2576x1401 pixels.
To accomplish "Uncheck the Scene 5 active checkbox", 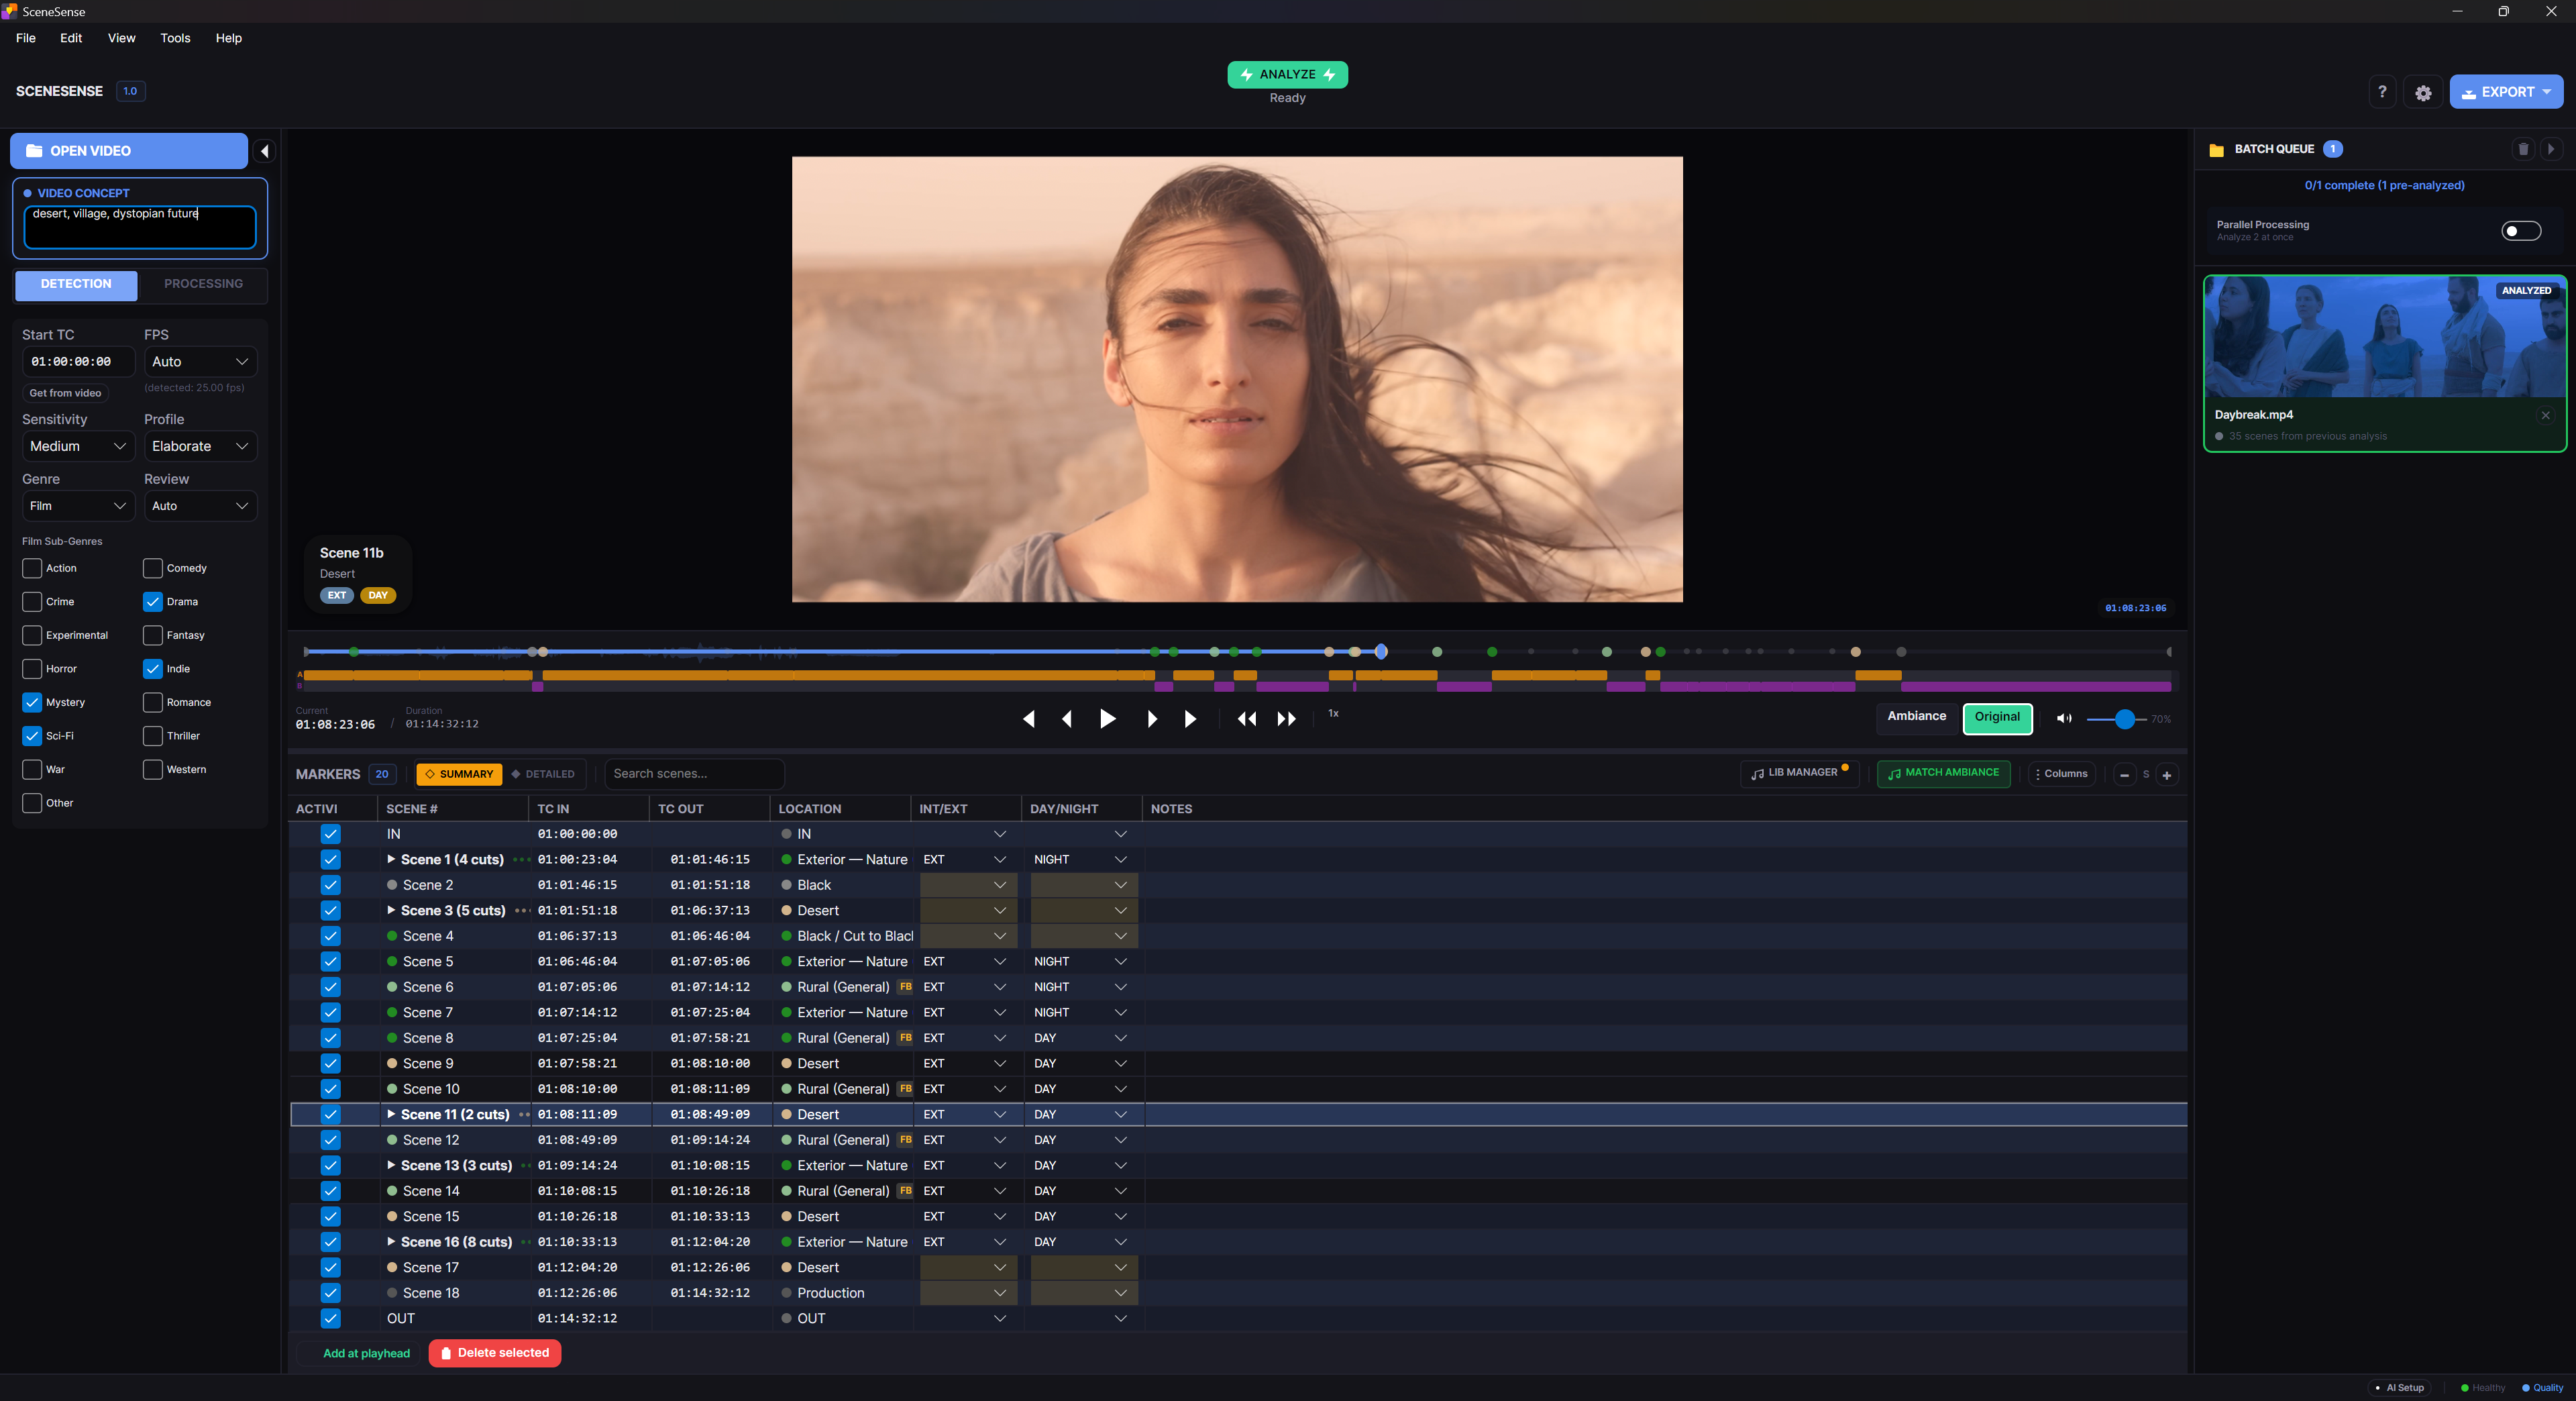I will point(330,961).
